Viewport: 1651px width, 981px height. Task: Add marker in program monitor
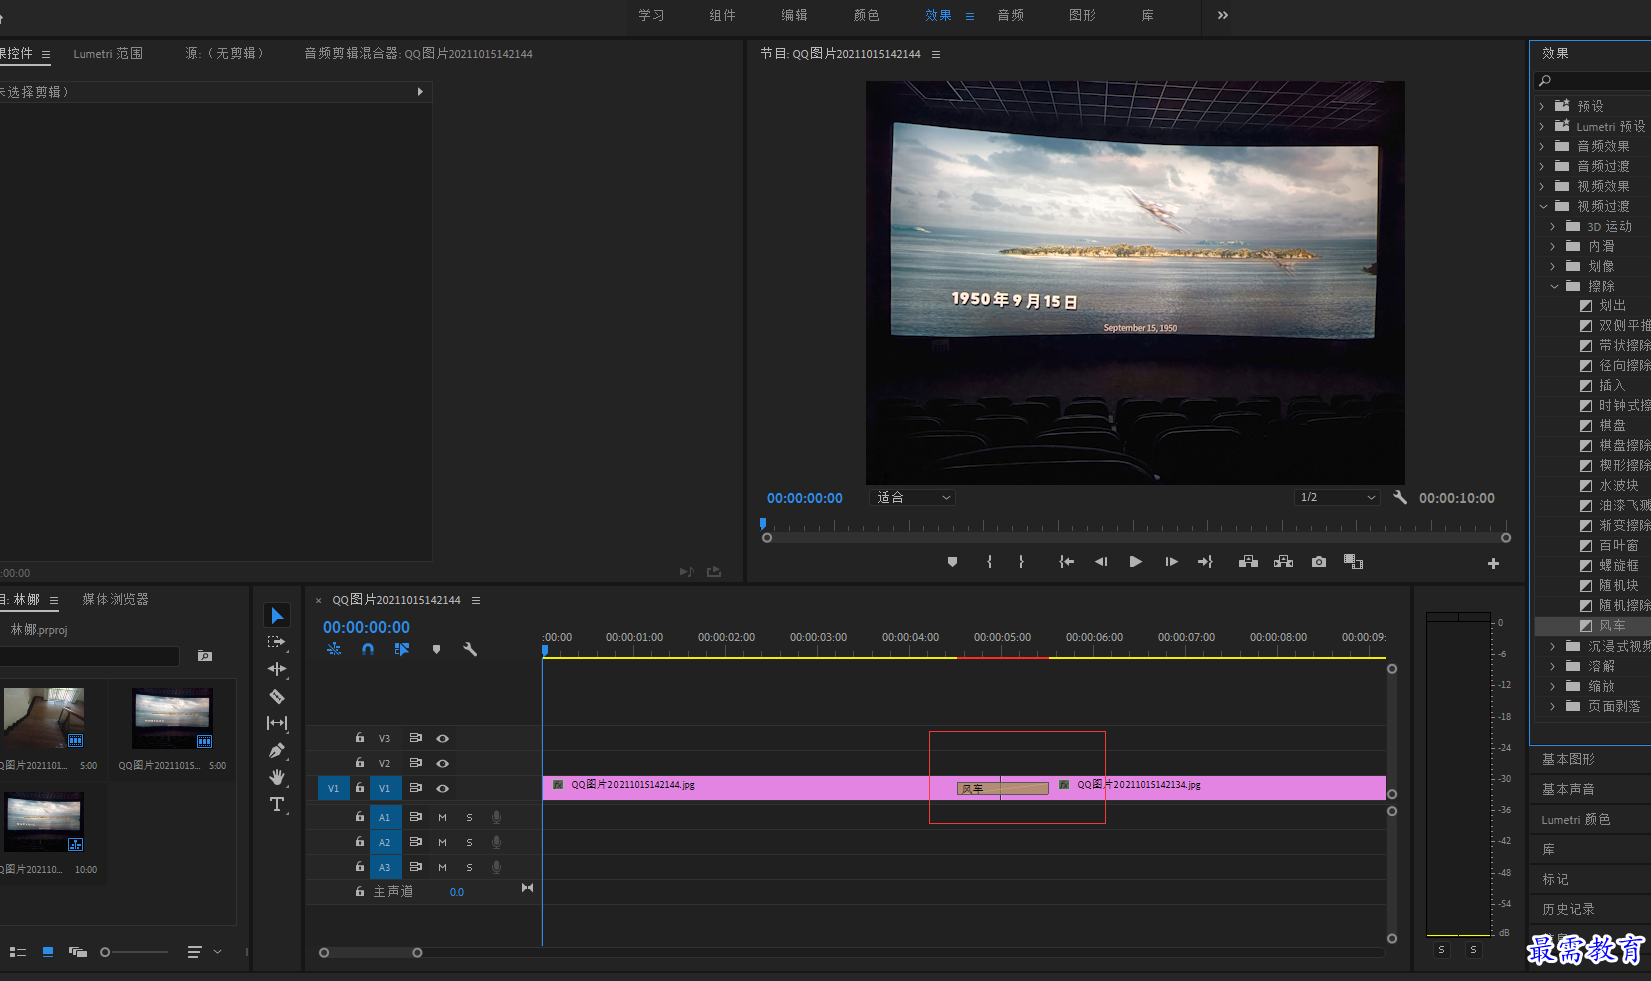[x=952, y=562]
